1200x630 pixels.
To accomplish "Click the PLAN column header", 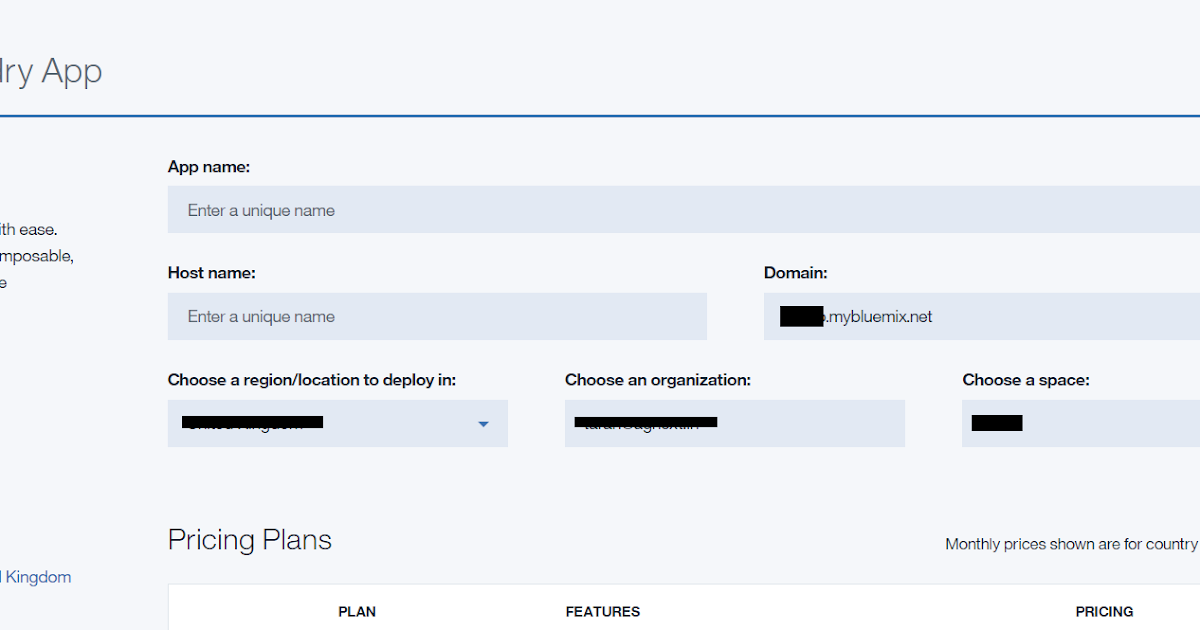I will tap(357, 611).
